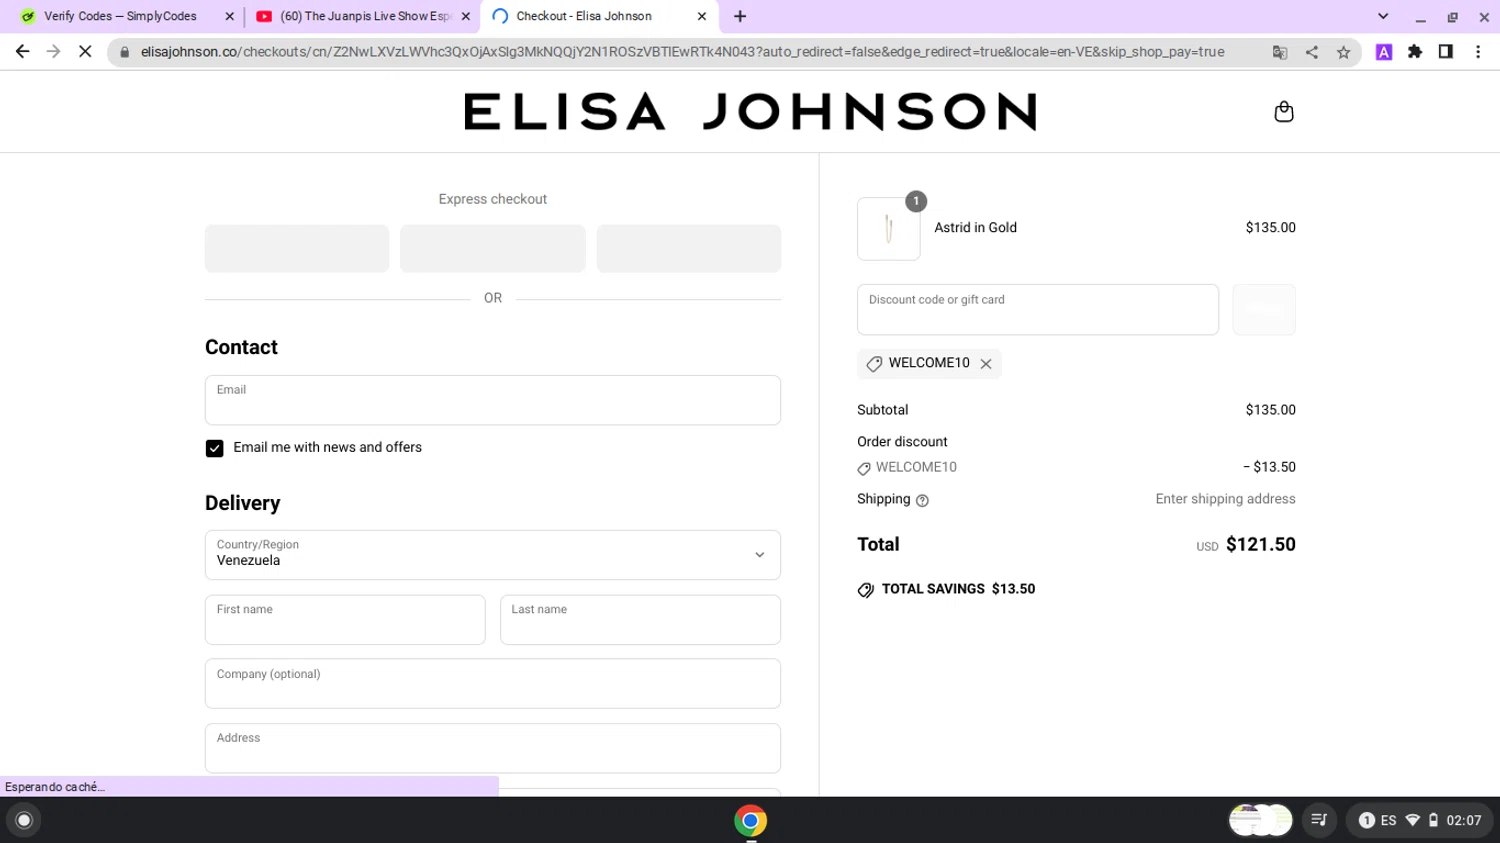
Task: Click the share page icon in address bar
Action: [1311, 52]
